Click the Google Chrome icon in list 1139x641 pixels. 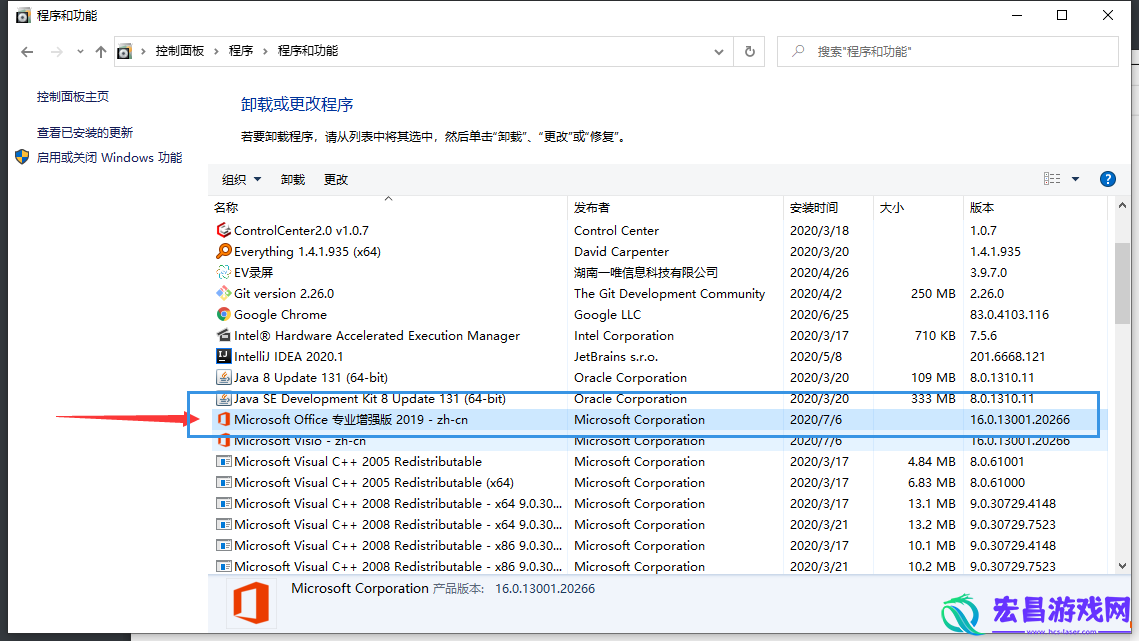(224, 315)
